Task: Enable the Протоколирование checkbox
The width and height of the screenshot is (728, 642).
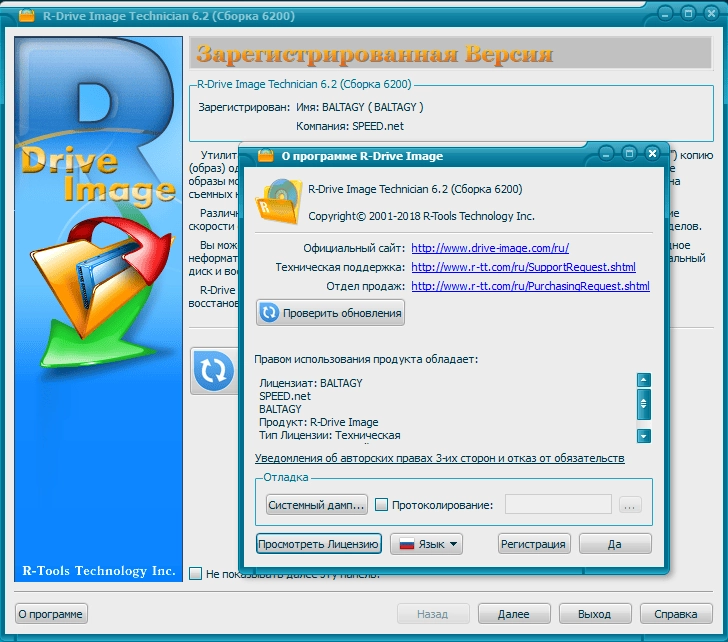Action: pos(381,505)
